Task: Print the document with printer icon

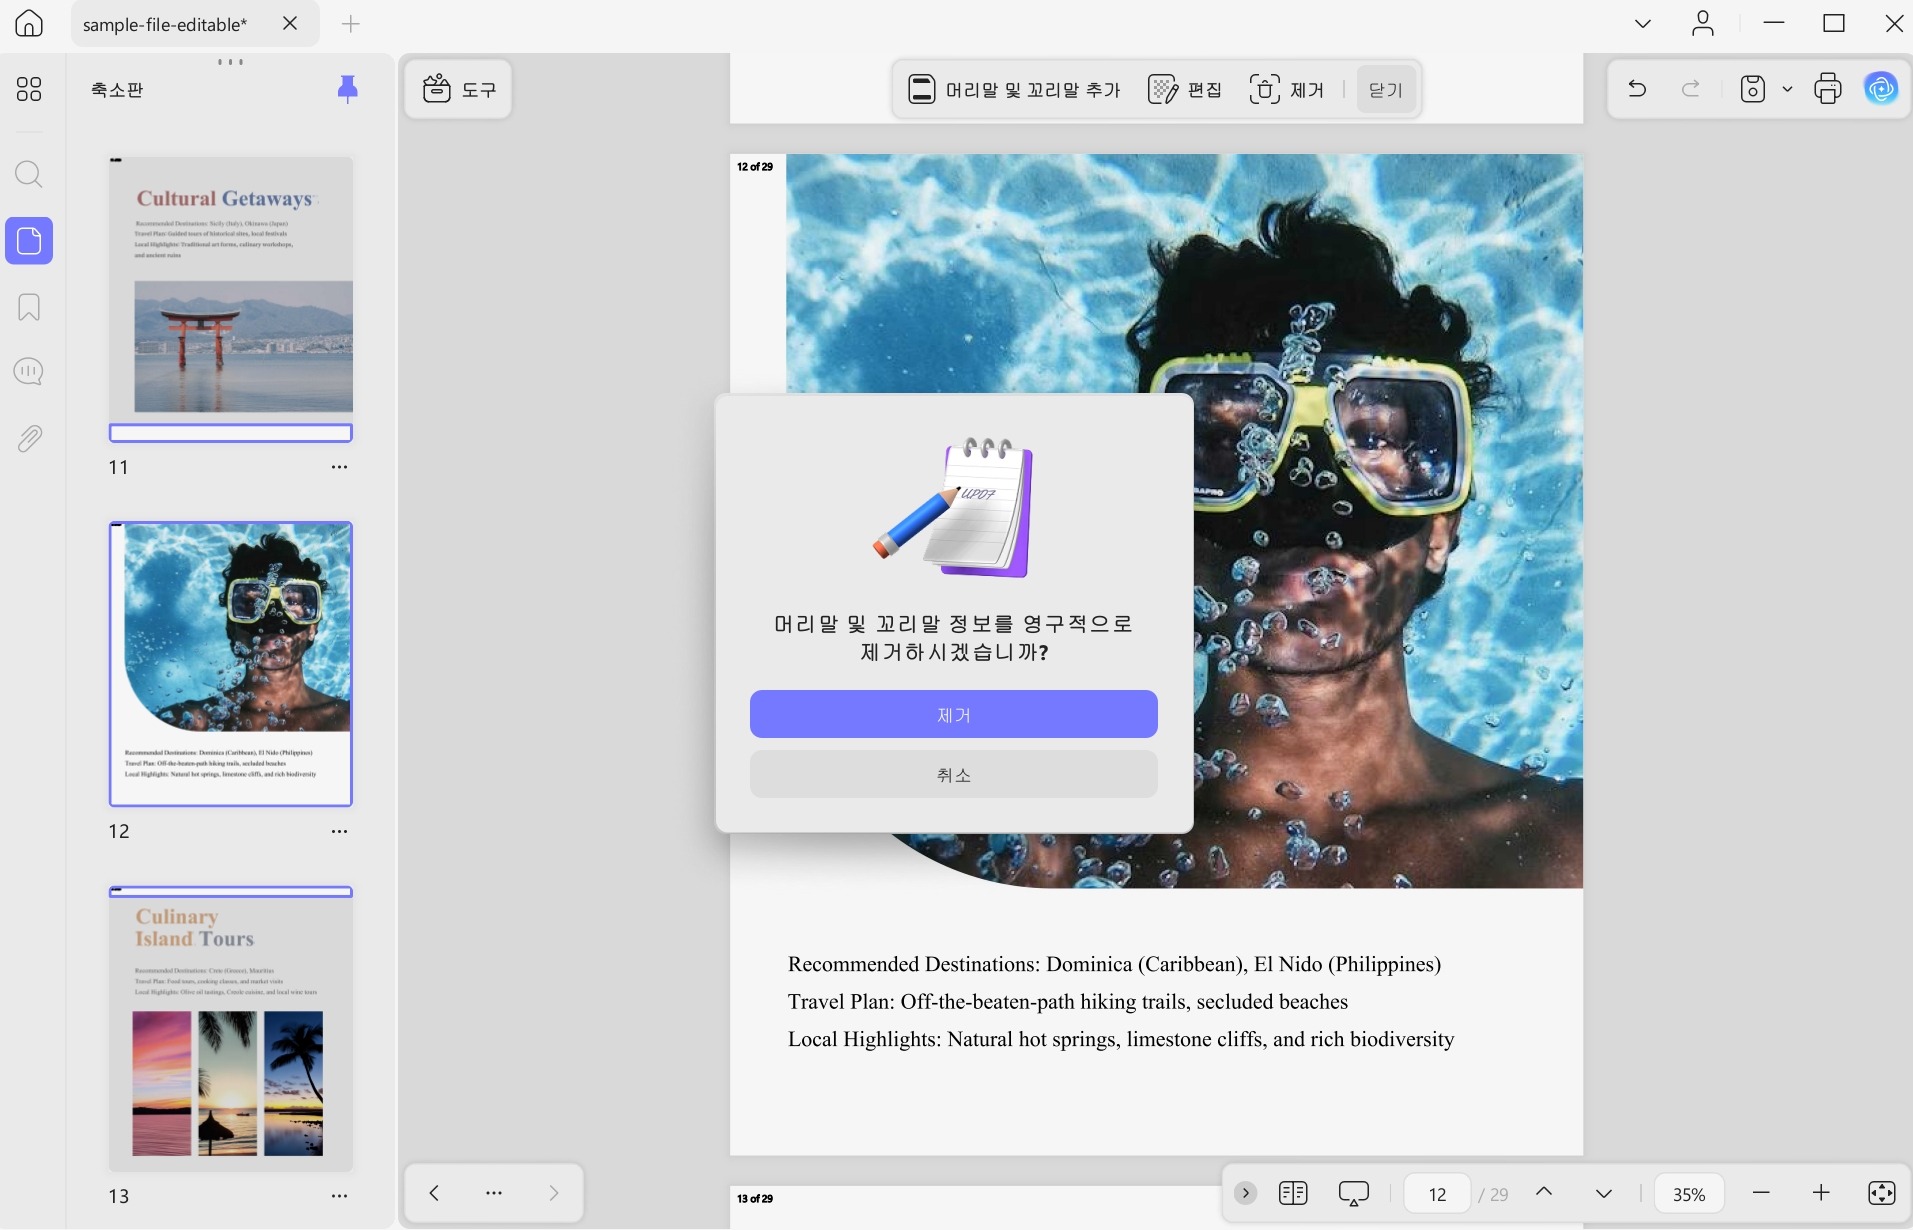Action: tap(1827, 89)
